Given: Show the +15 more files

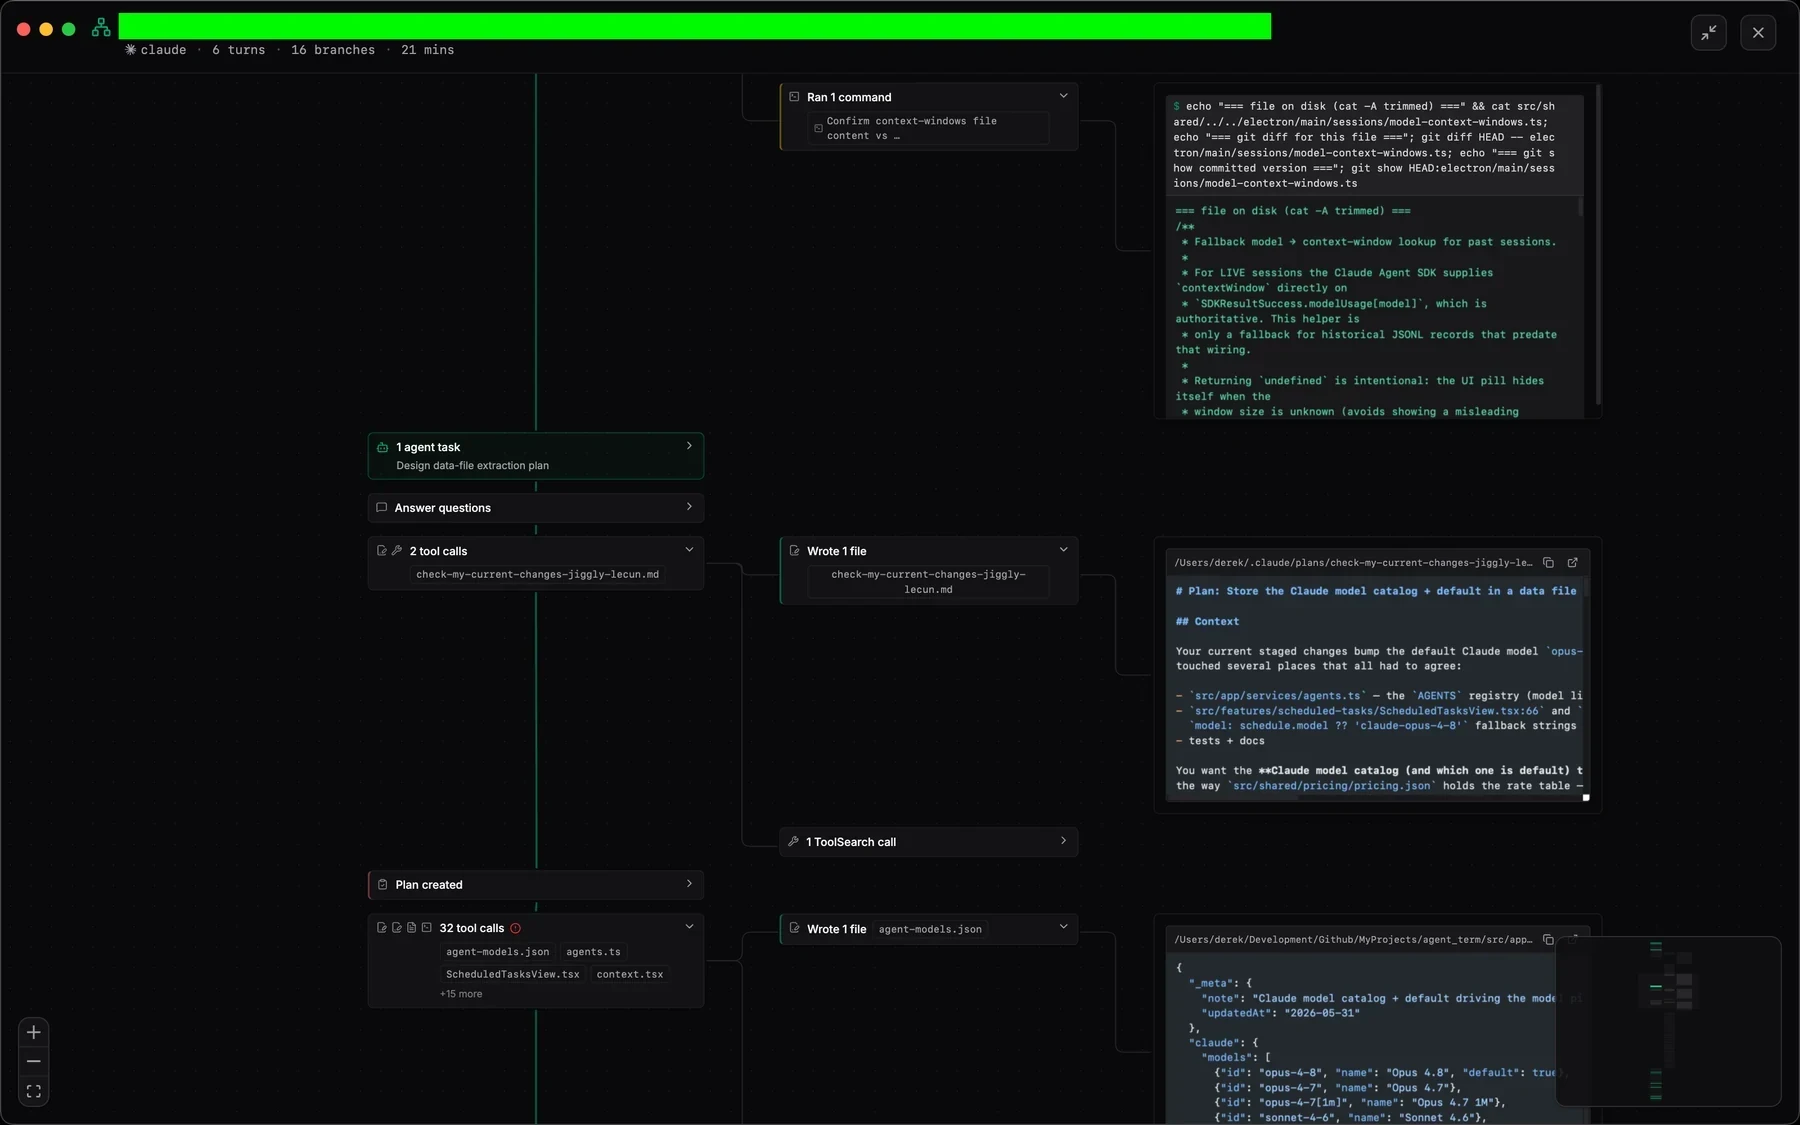Looking at the screenshot, I should pos(461,994).
